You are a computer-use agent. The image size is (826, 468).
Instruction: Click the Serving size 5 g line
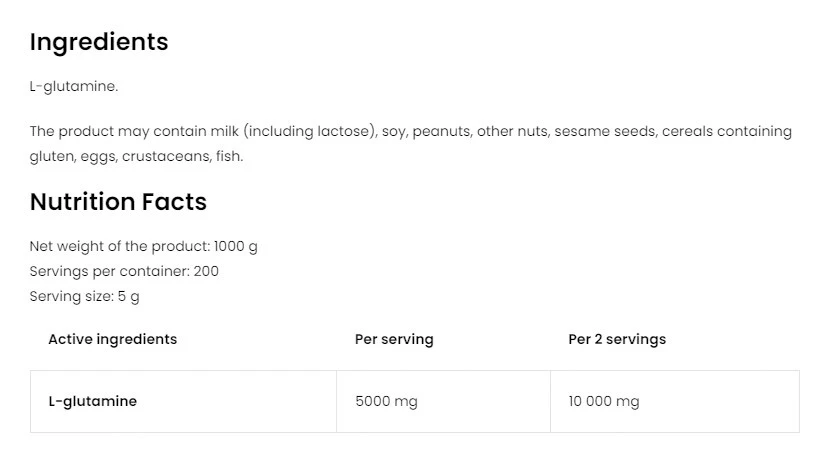(84, 296)
